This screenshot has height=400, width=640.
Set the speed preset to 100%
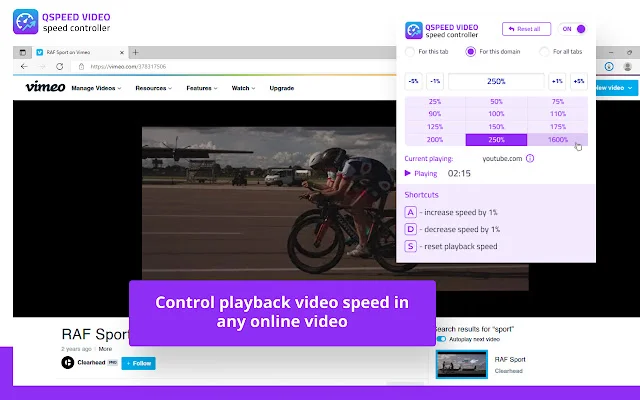coord(496,114)
